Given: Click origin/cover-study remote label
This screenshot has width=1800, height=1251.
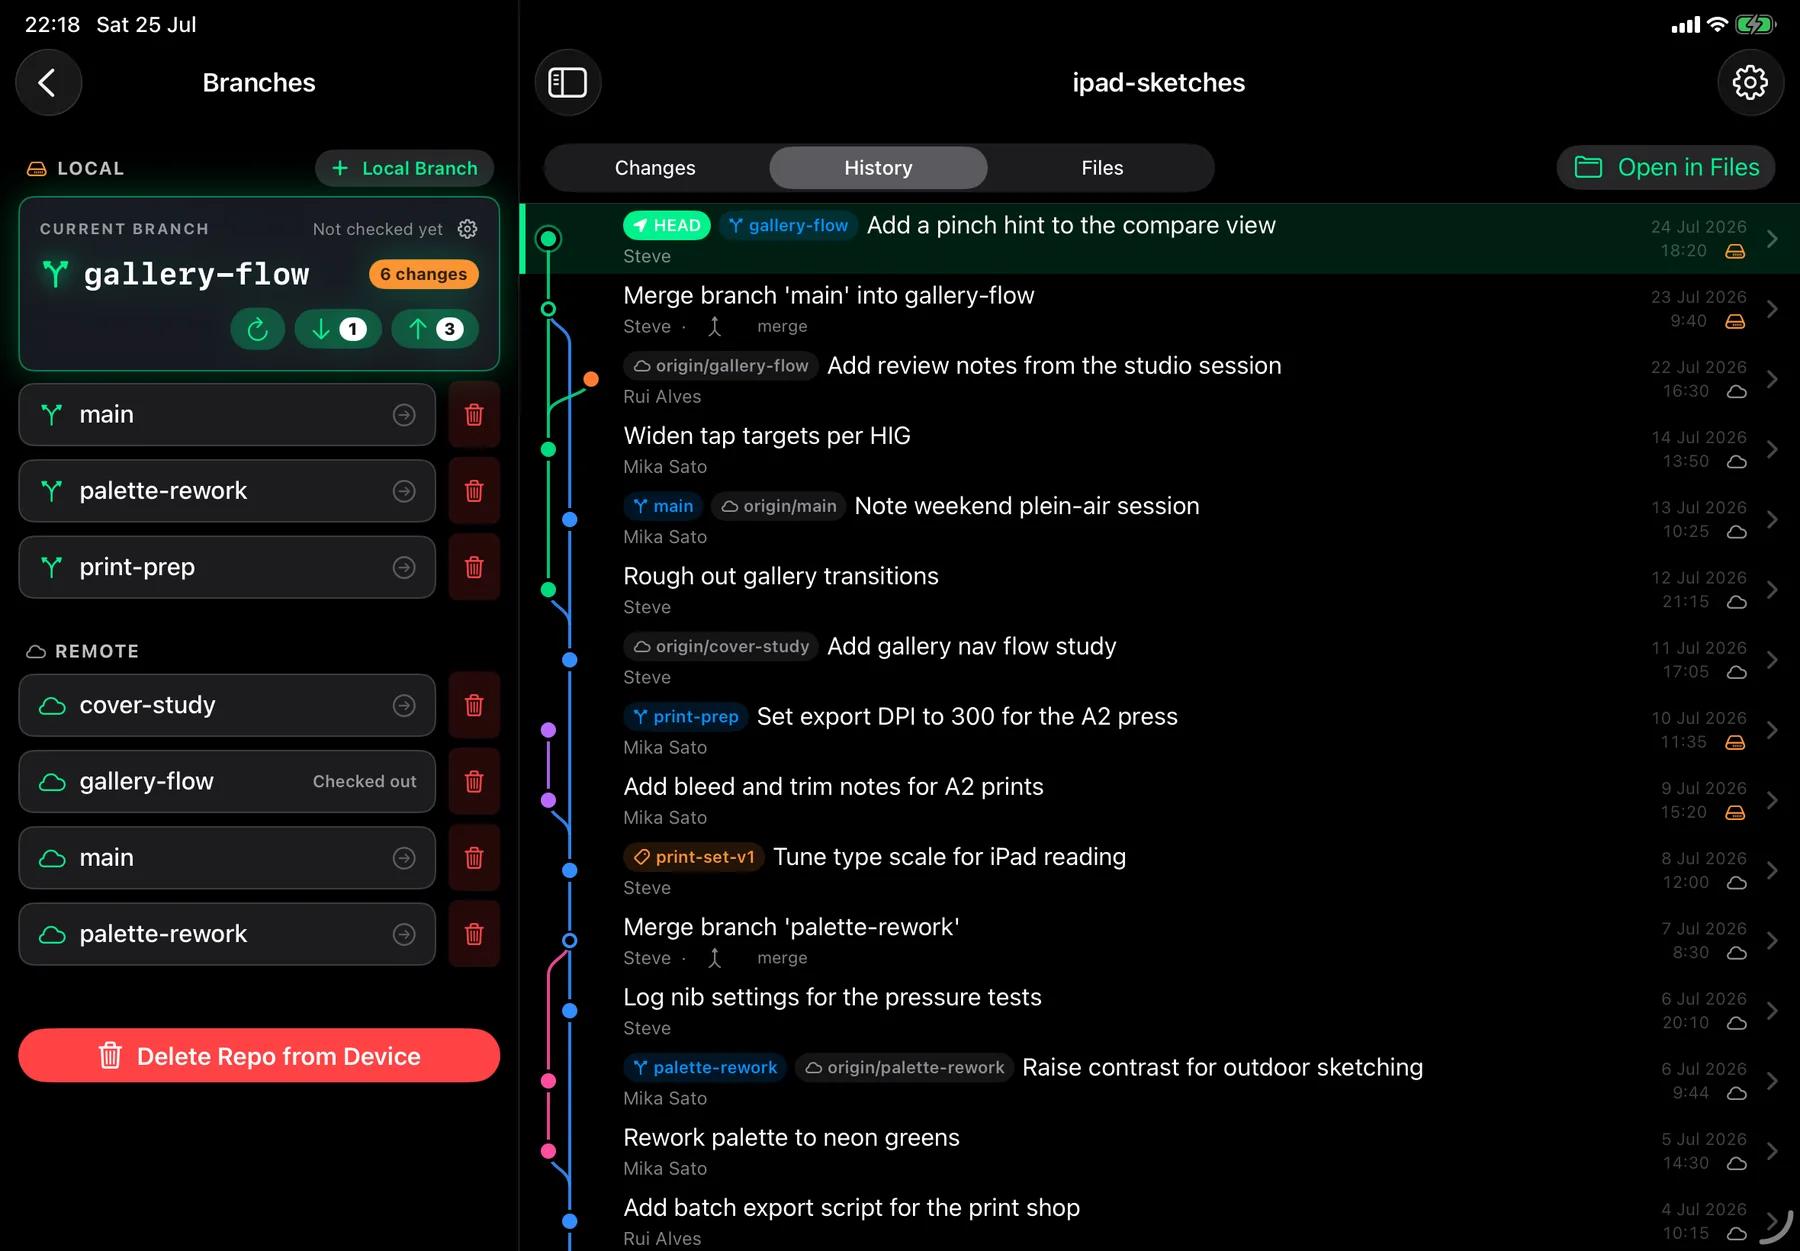Looking at the screenshot, I should click(x=721, y=647).
